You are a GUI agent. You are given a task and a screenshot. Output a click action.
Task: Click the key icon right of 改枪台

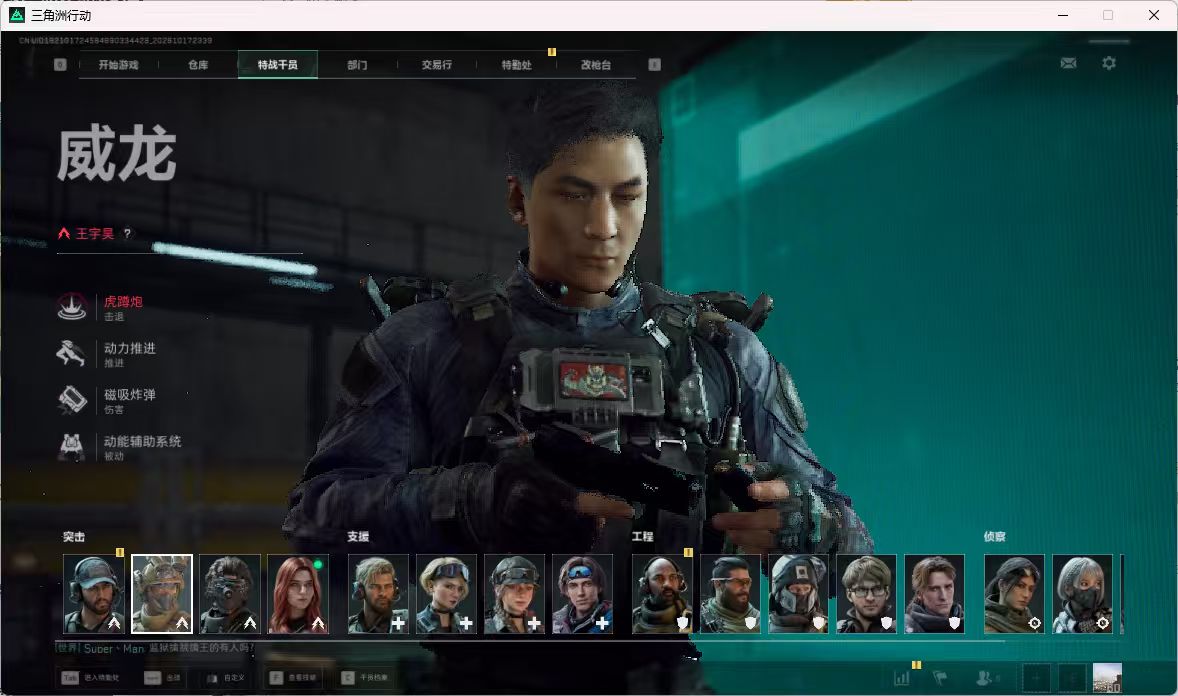[654, 65]
